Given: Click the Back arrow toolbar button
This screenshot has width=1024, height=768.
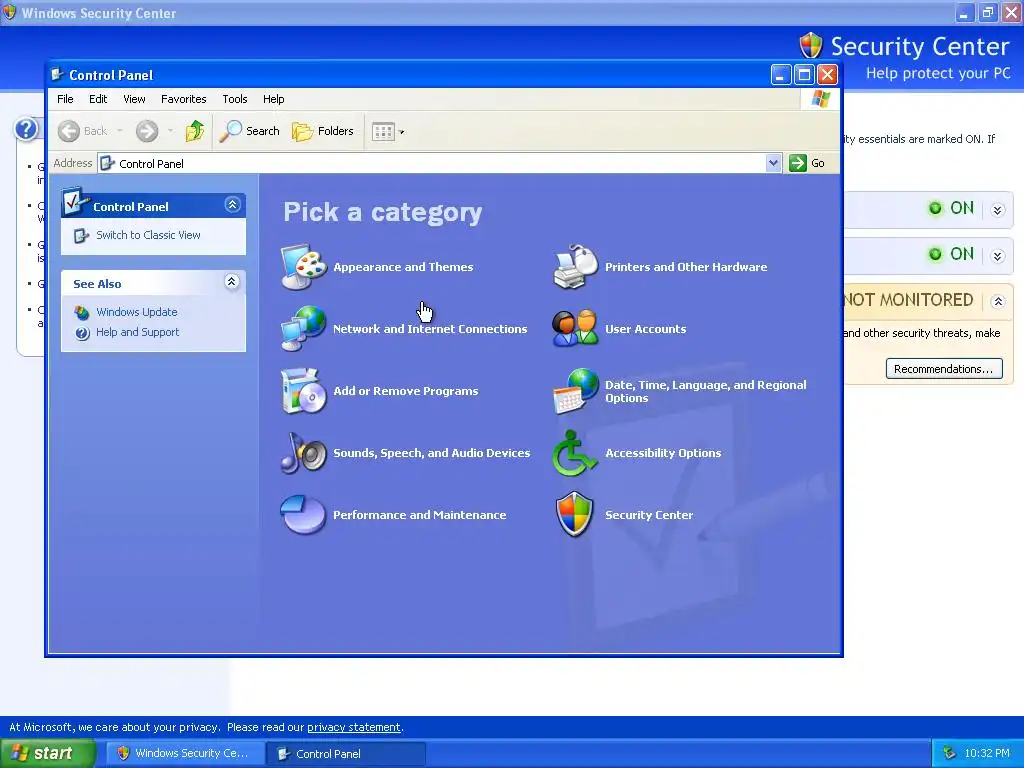Looking at the screenshot, I should tap(82, 131).
